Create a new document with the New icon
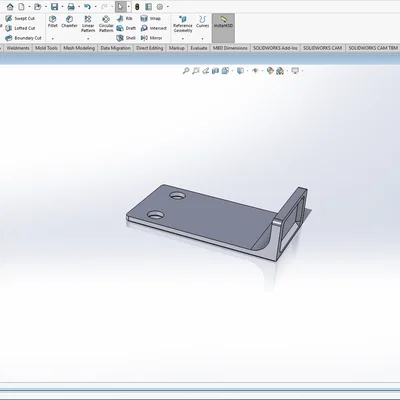This screenshot has height=400, width=400. [x=21, y=6]
